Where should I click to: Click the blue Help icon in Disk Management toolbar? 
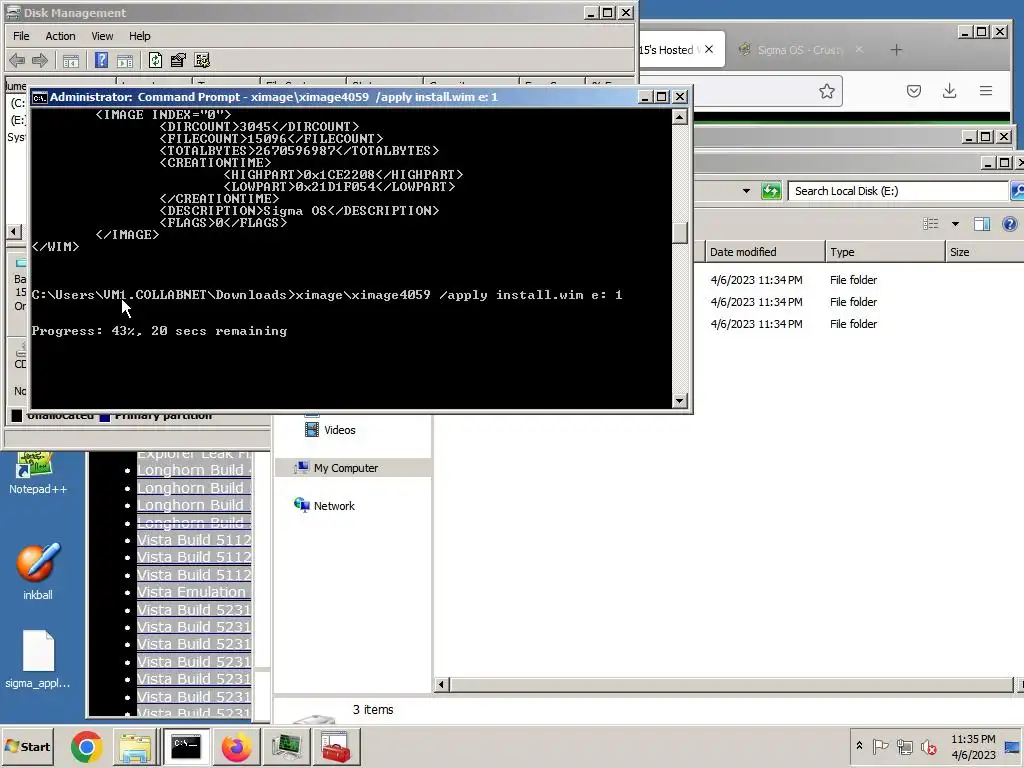101,60
